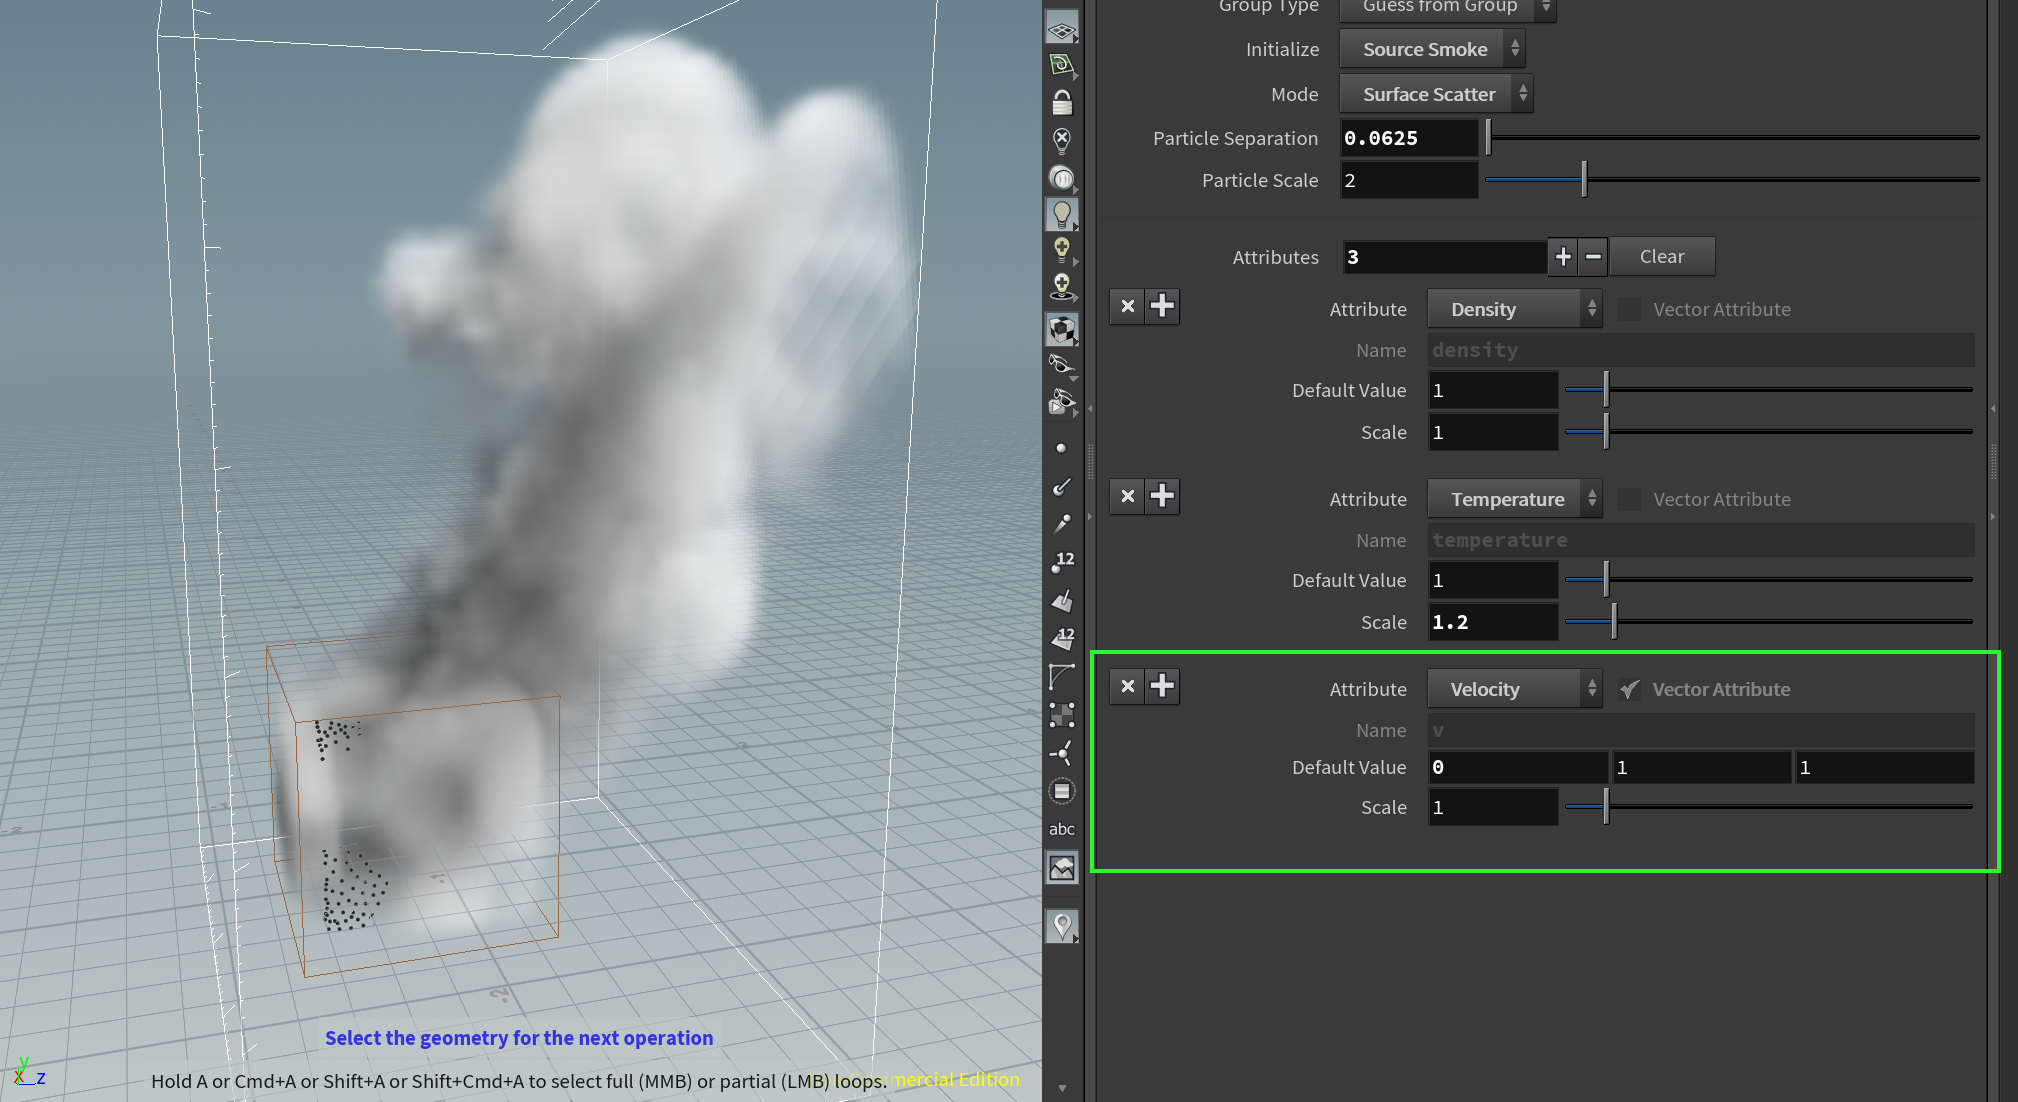
Task: Select the background image display icon
Action: tap(1061, 867)
